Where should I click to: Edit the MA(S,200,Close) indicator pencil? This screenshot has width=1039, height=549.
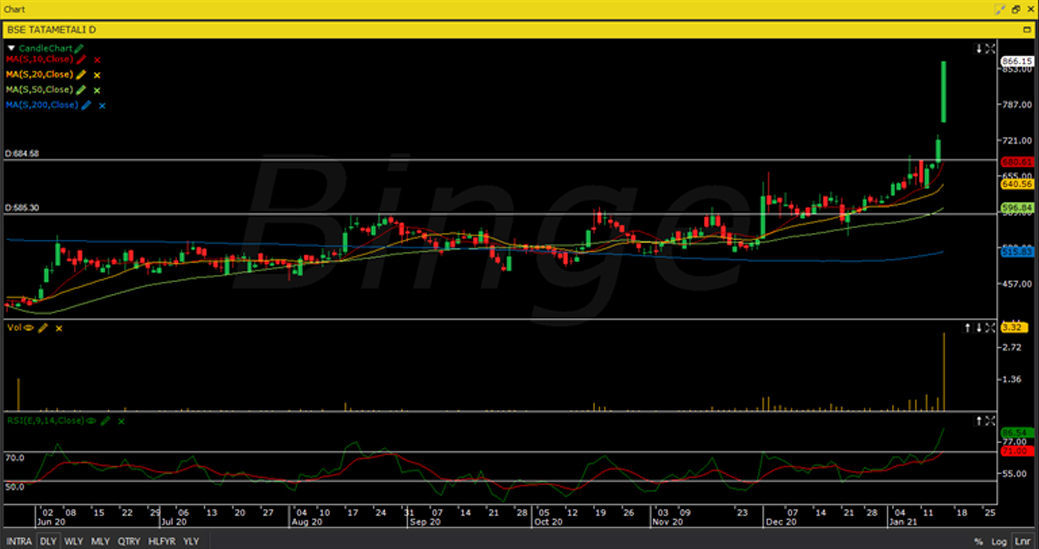coord(86,105)
